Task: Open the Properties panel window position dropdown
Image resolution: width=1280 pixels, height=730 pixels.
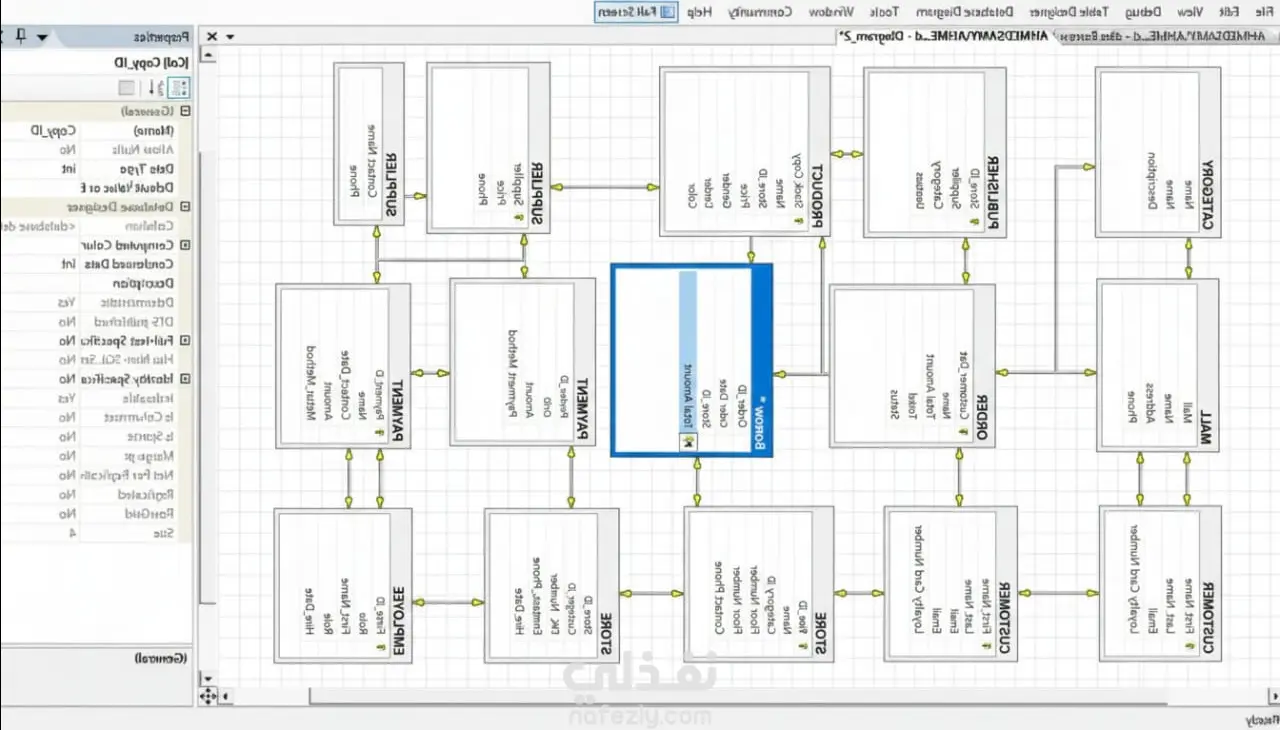Action: [43, 37]
